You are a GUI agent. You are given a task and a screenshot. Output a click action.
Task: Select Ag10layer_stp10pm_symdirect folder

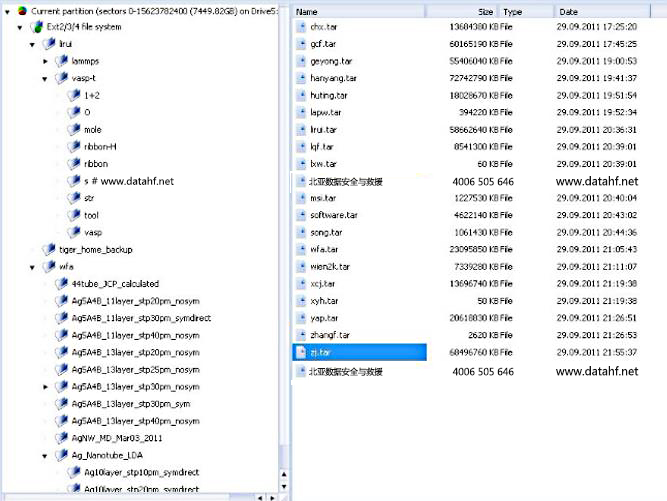[142, 473]
